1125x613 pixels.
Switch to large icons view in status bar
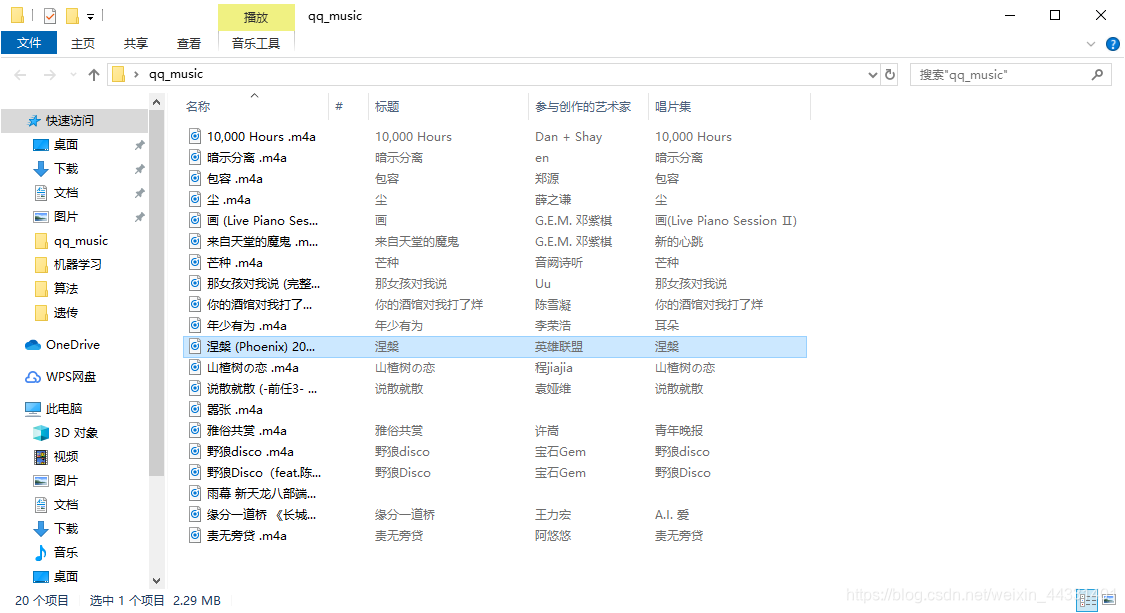tap(1109, 600)
